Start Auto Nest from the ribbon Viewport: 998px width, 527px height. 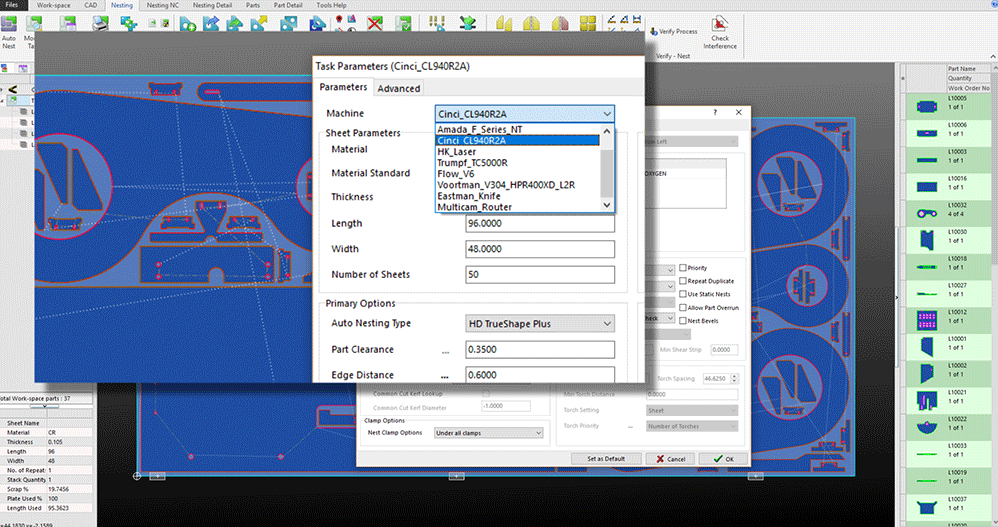9,32
